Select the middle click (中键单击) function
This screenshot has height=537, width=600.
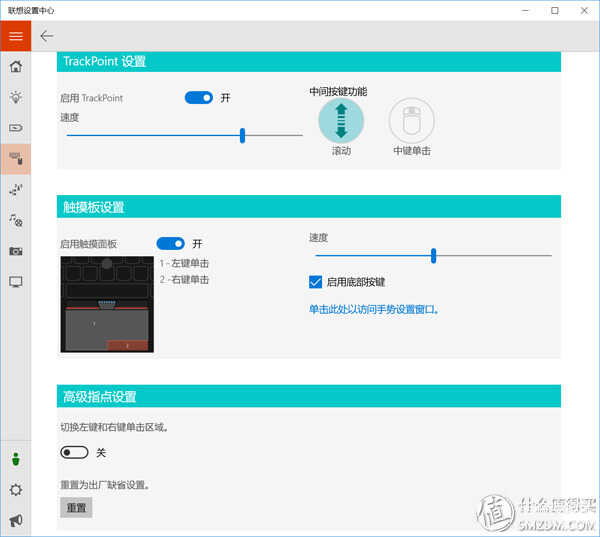point(411,121)
